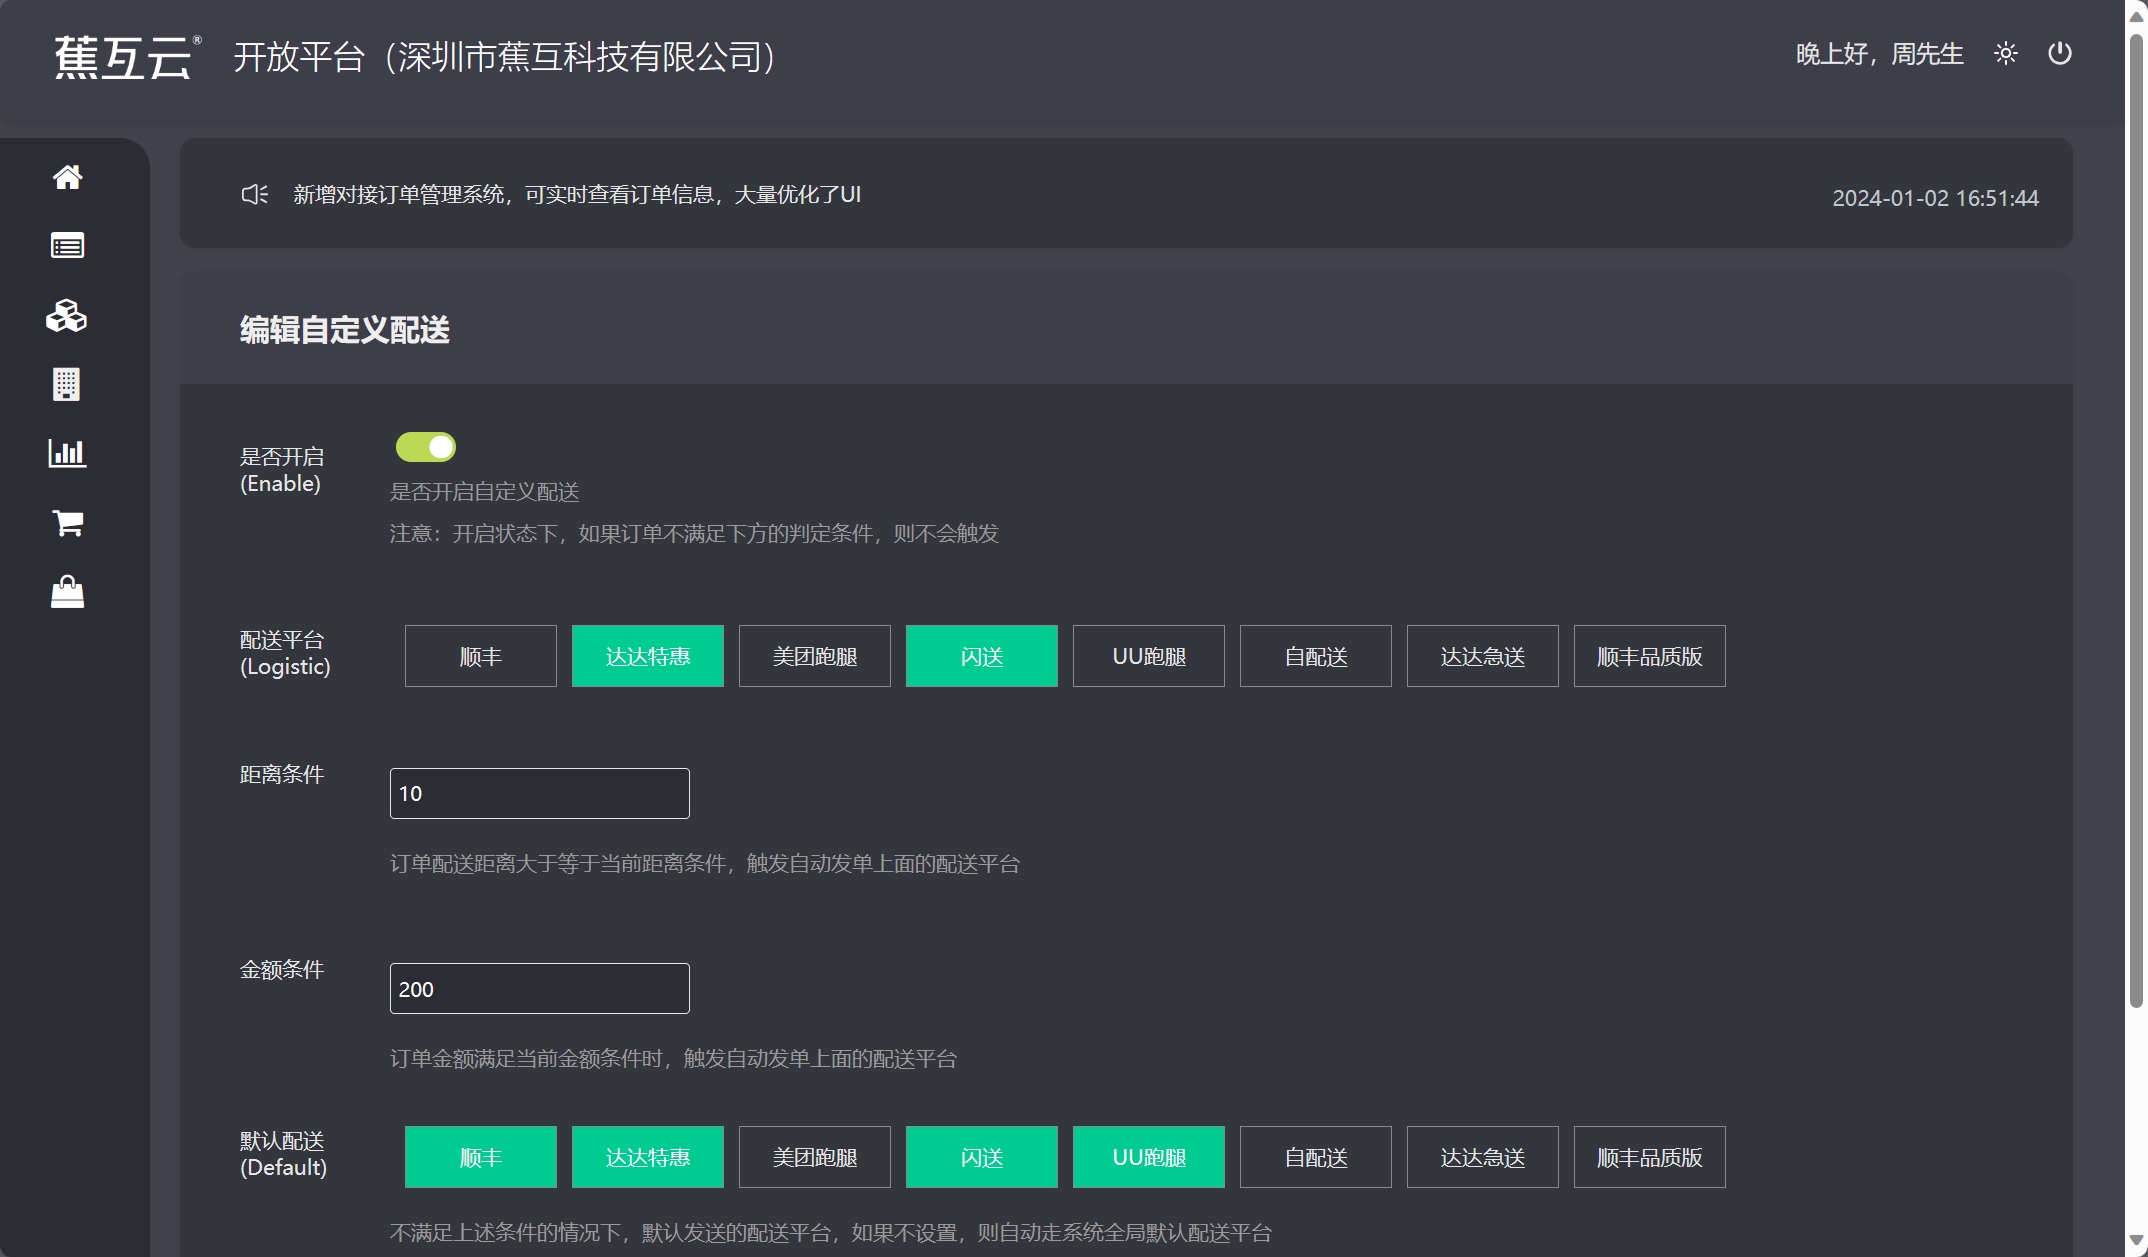Deselect UU跑腿 in 默认配送 row
Viewport: 2148px width, 1257px height.
coord(1149,1157)
